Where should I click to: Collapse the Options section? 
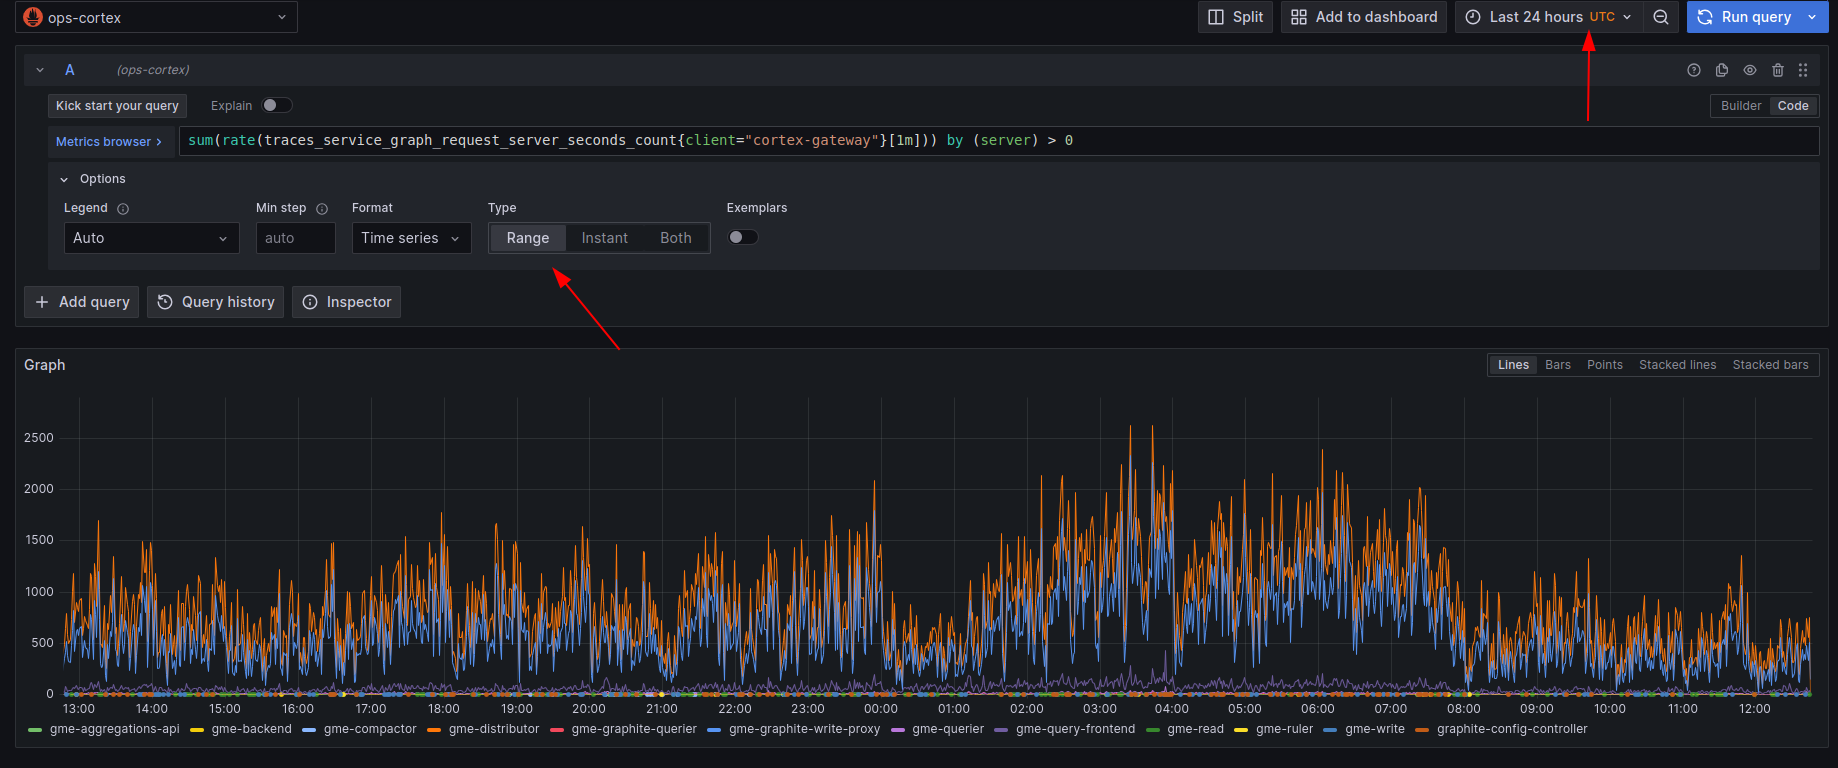(x=65, y=179)
